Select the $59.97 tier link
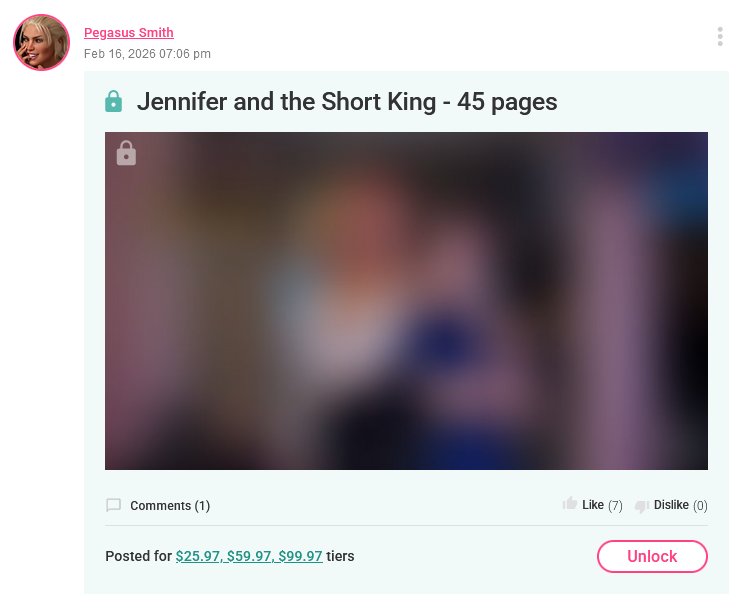 tap(250, 557)
